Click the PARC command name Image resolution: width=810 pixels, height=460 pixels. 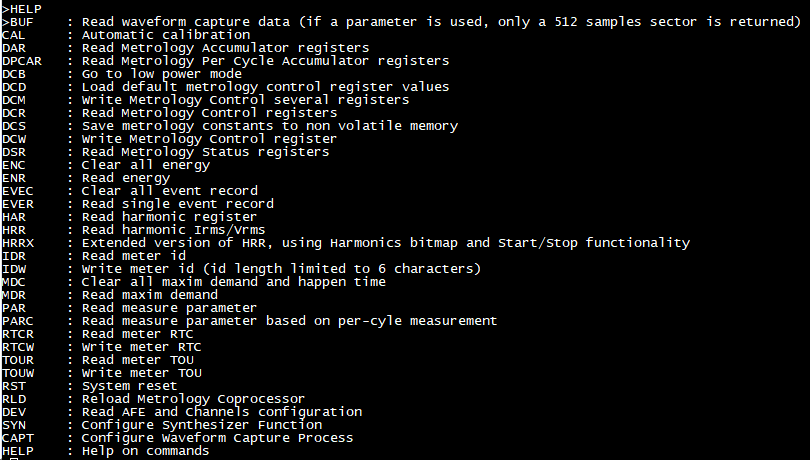click(18, 320)
